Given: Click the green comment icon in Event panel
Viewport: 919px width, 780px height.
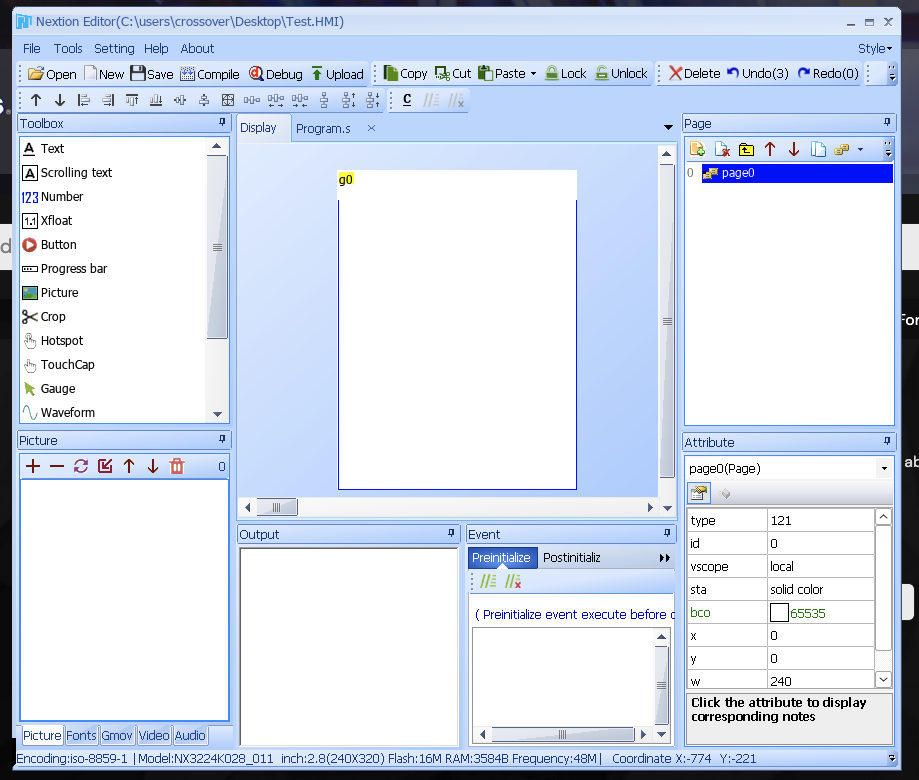Looking at the screenshot, I should tap(488, 581).
